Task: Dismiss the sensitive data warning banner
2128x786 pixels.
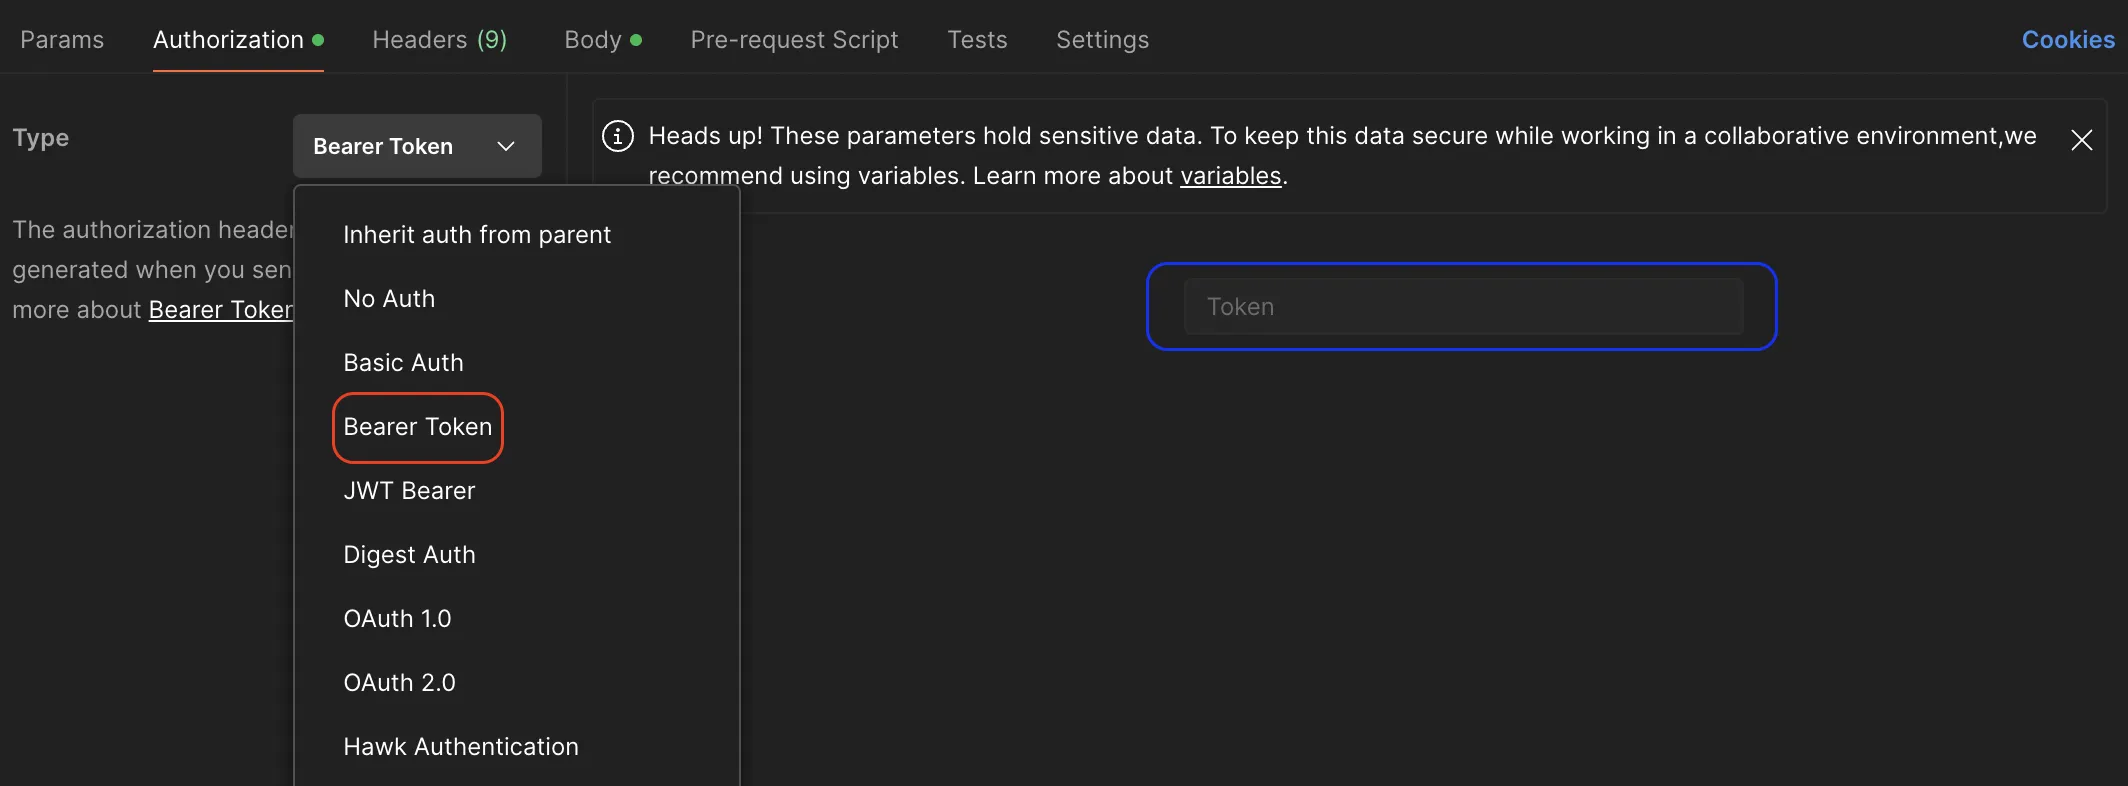Action: pos(2081,140)
